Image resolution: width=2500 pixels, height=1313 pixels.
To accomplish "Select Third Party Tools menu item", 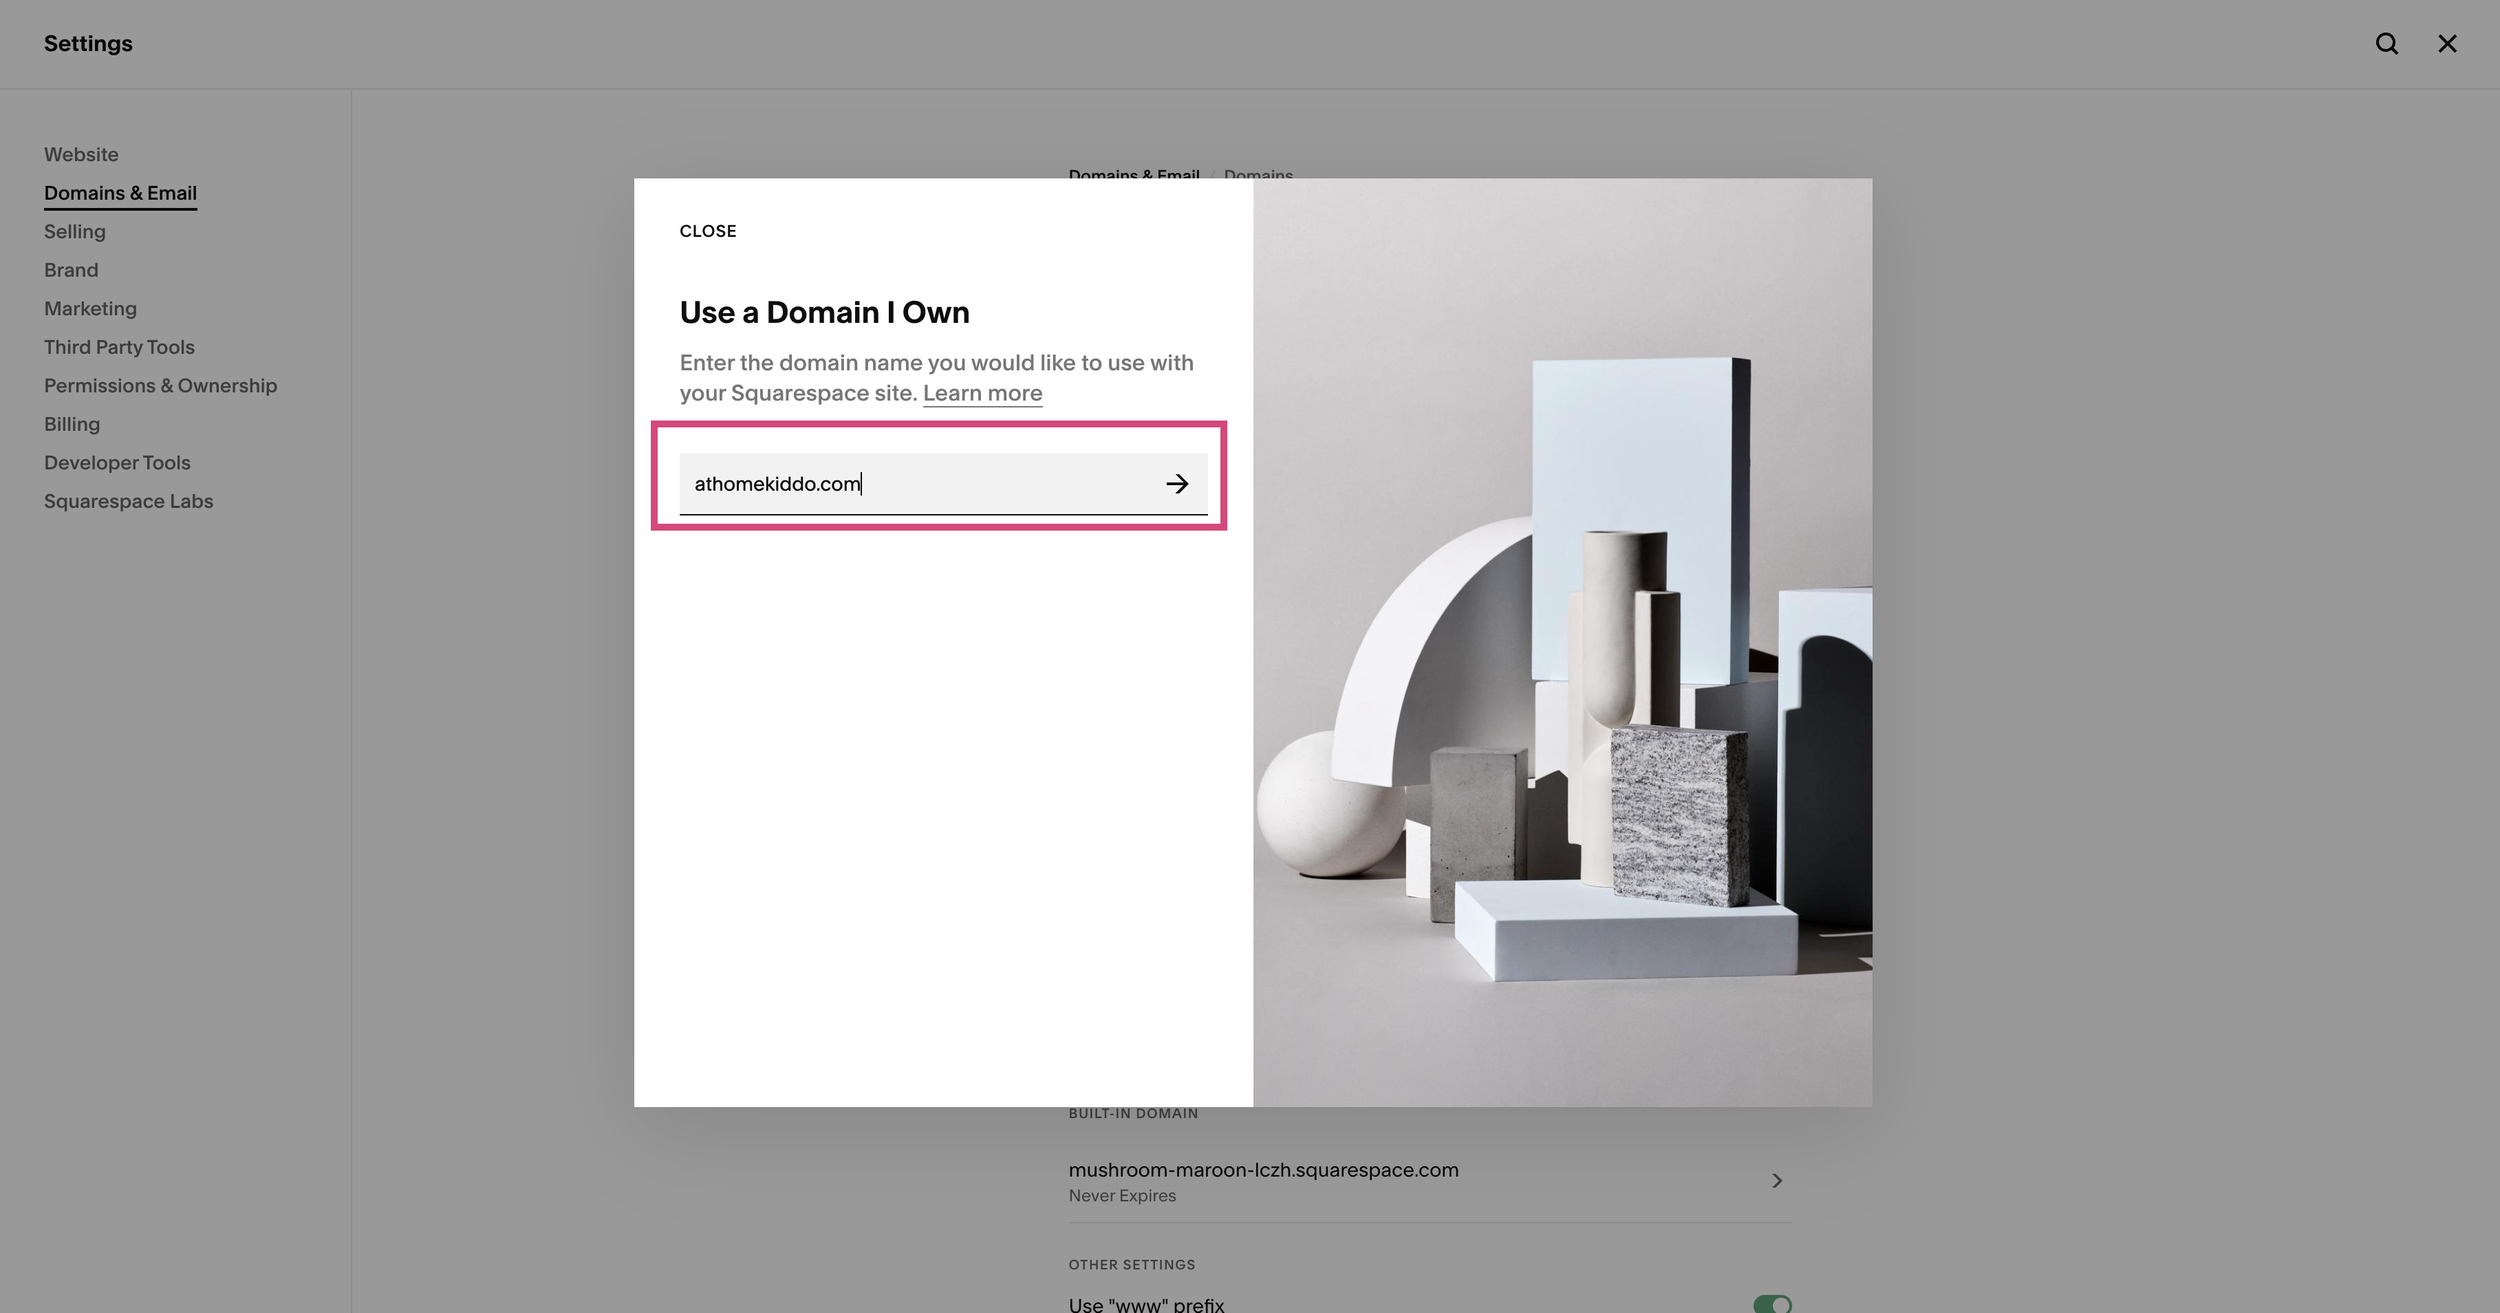I will point(119,347).
